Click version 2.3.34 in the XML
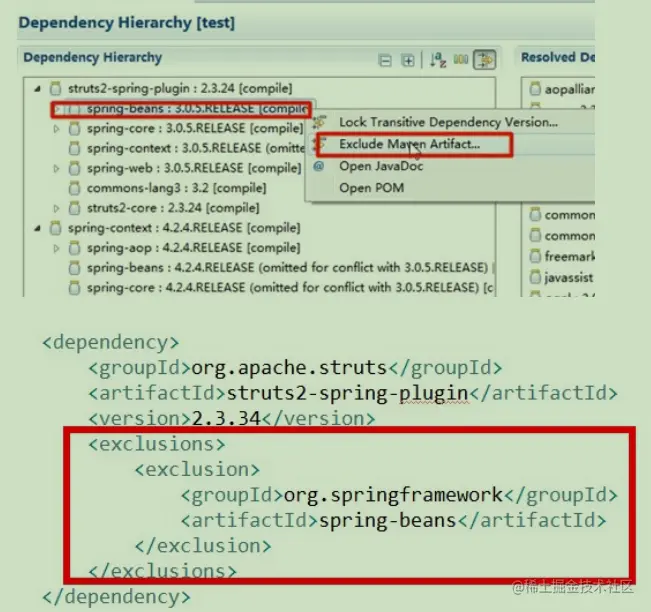Image resolution: width=651 pixels, height=612 pixels. coord(225,419)
